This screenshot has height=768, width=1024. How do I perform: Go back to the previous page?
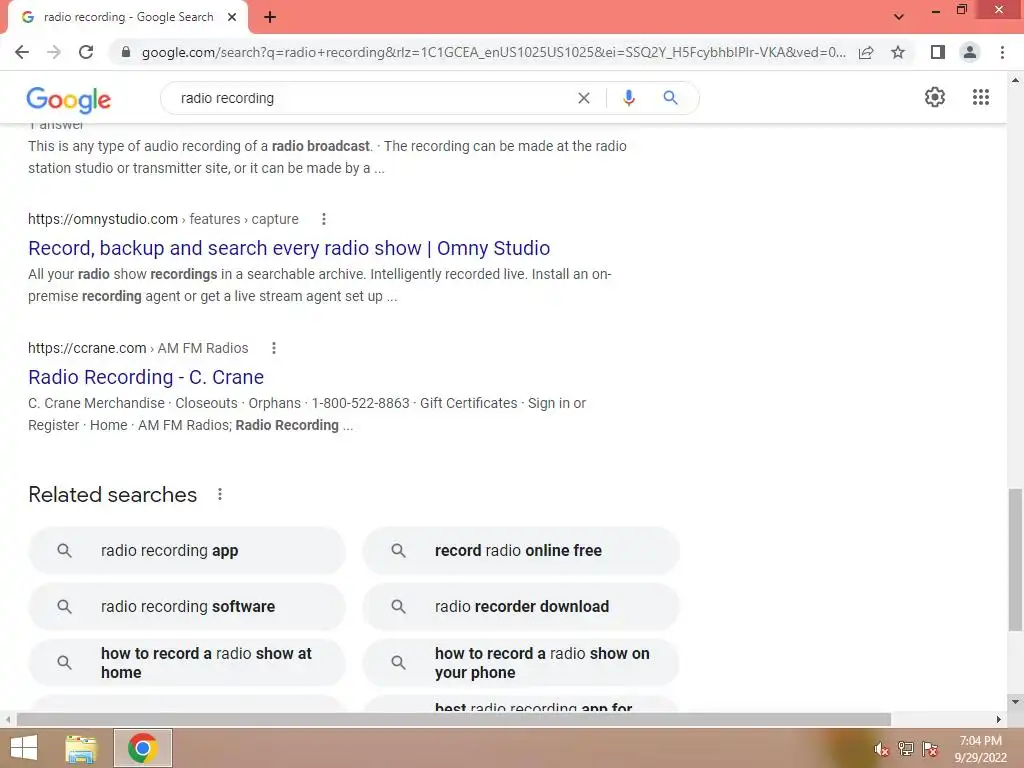point(22,52)
